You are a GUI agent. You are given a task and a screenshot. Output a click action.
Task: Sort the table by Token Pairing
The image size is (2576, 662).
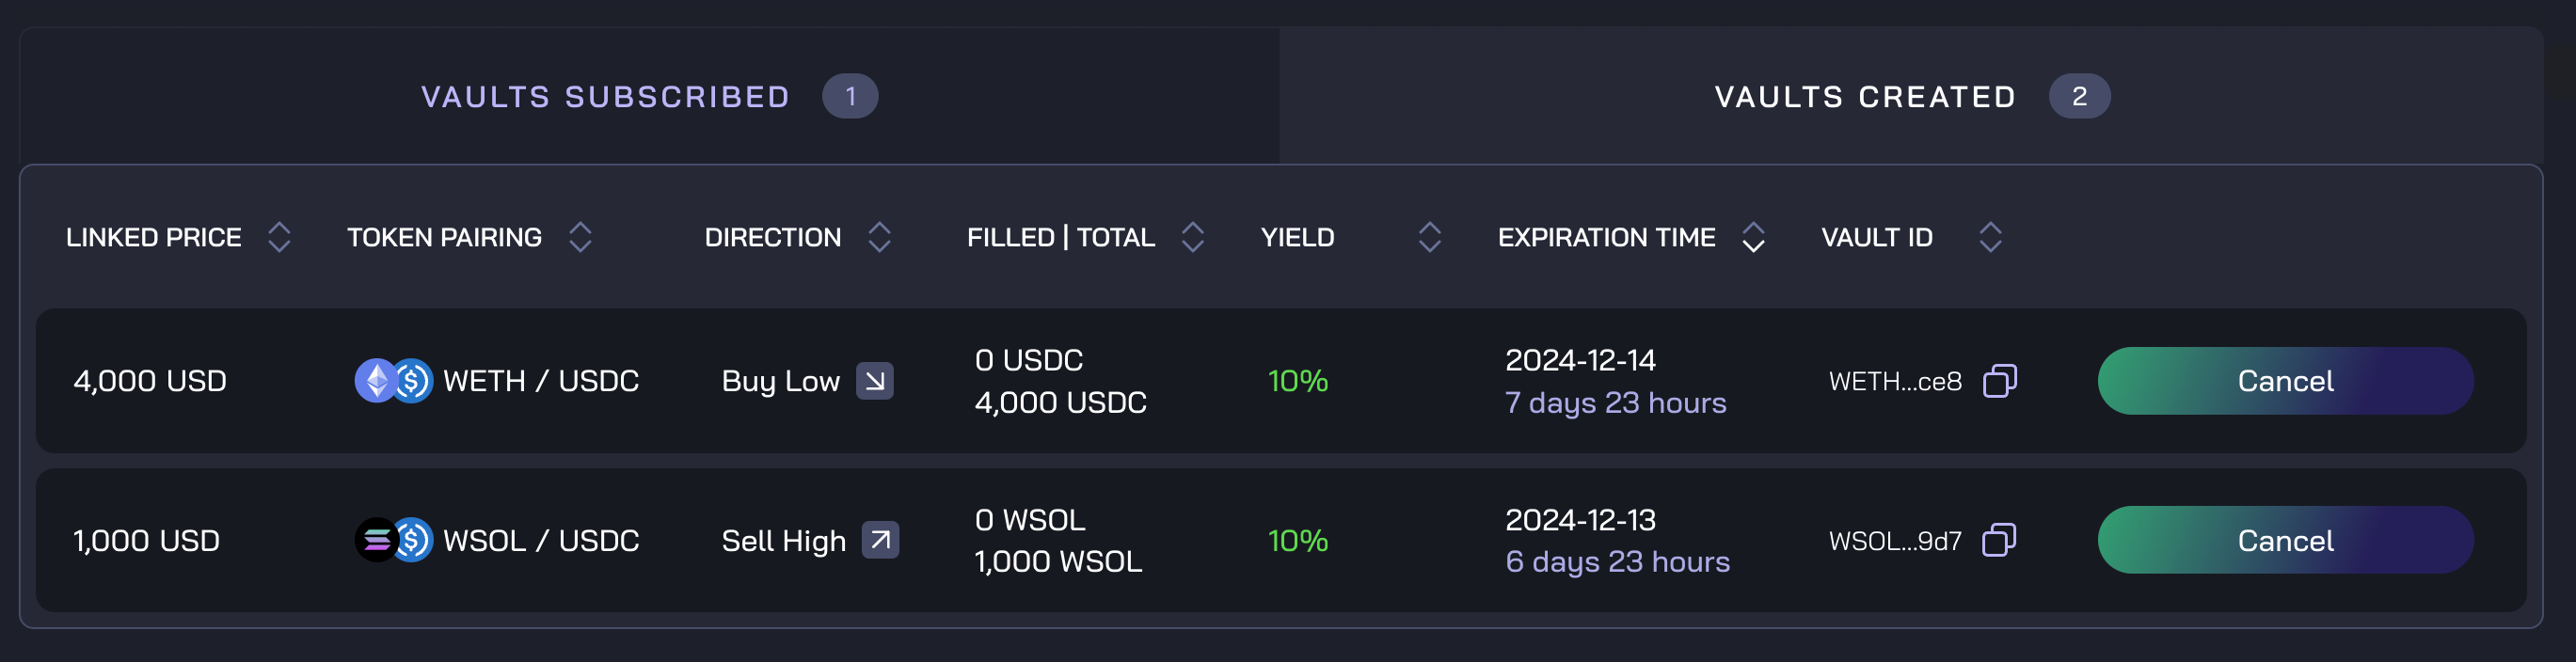580,237
